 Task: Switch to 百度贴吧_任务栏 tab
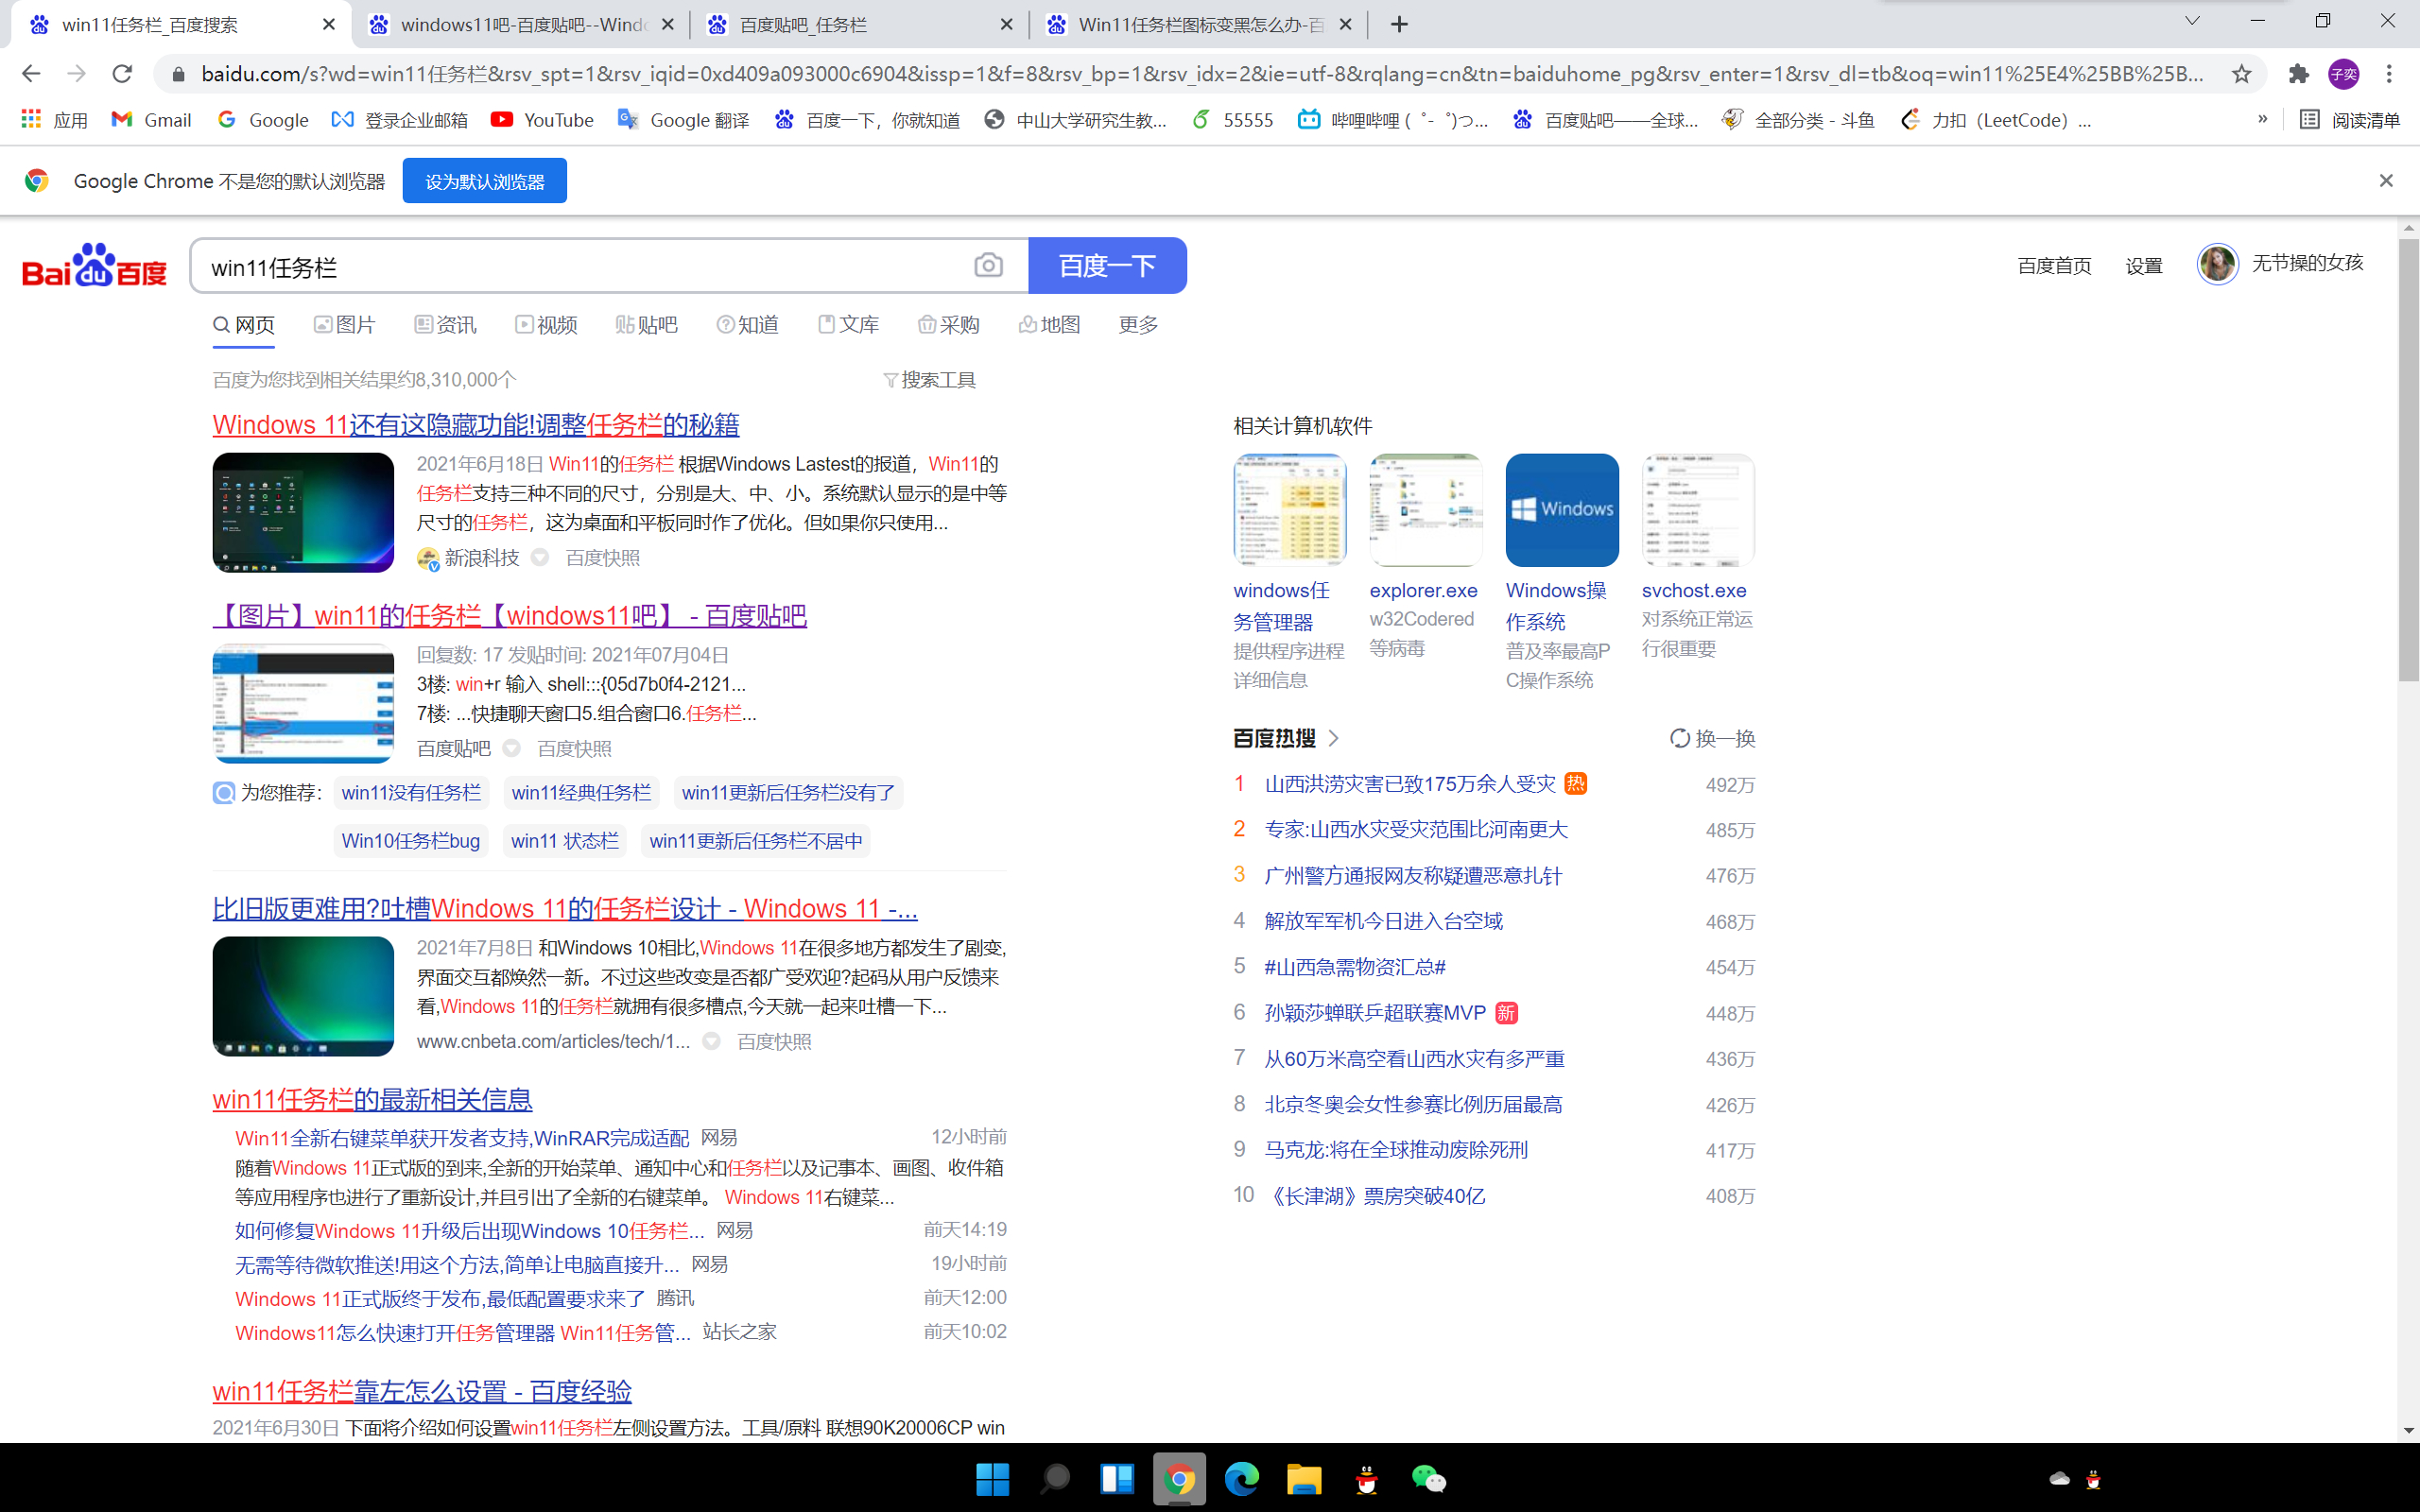coord(858,24)
